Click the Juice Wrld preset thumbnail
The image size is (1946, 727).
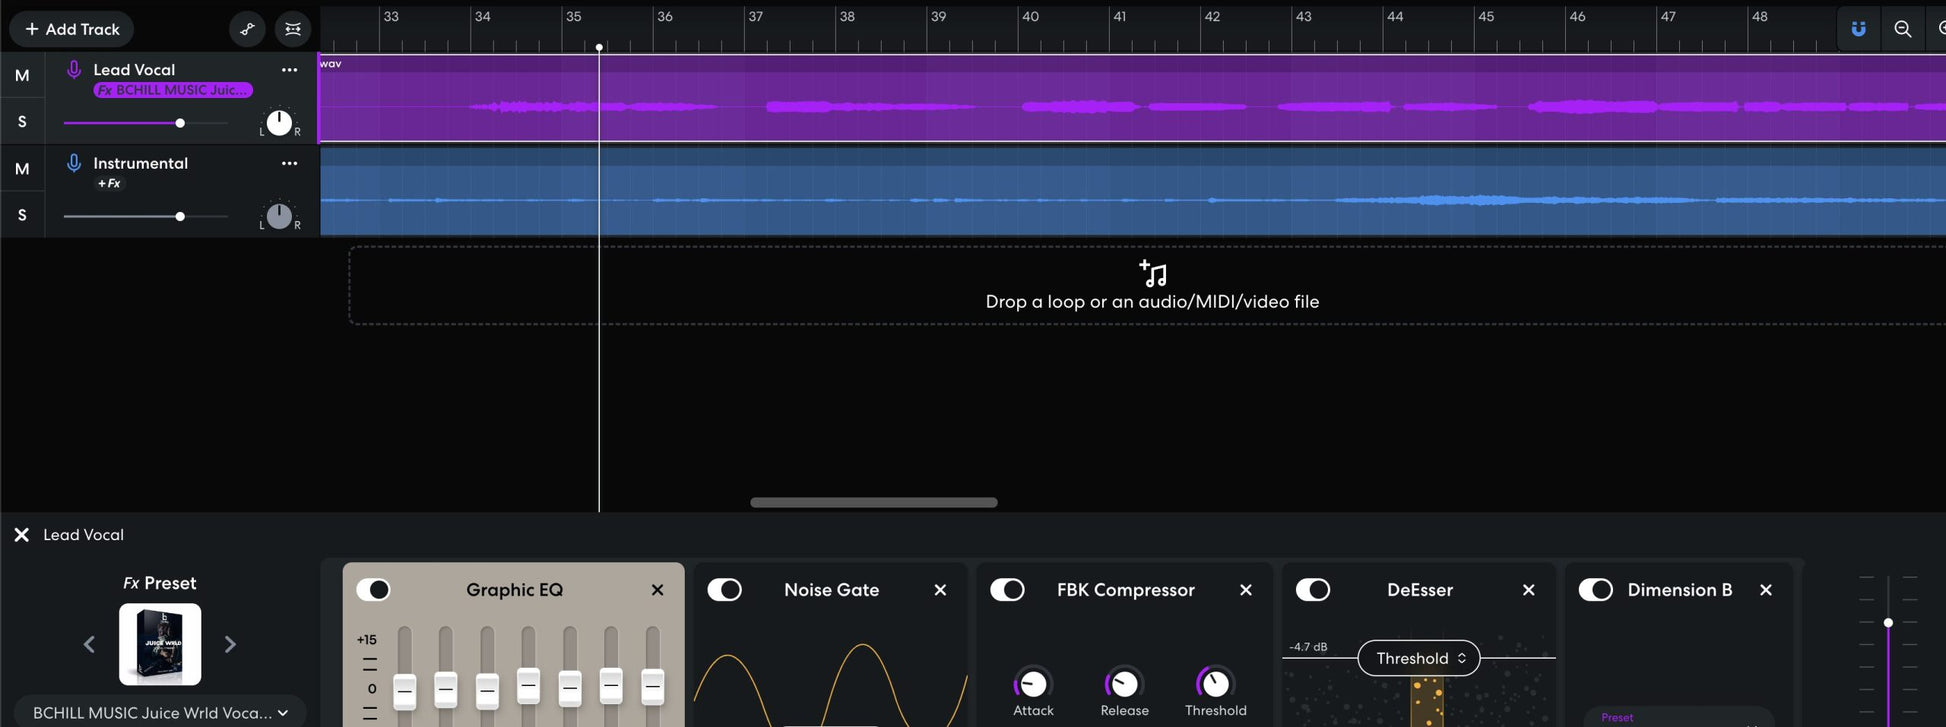tap(160, 644)
